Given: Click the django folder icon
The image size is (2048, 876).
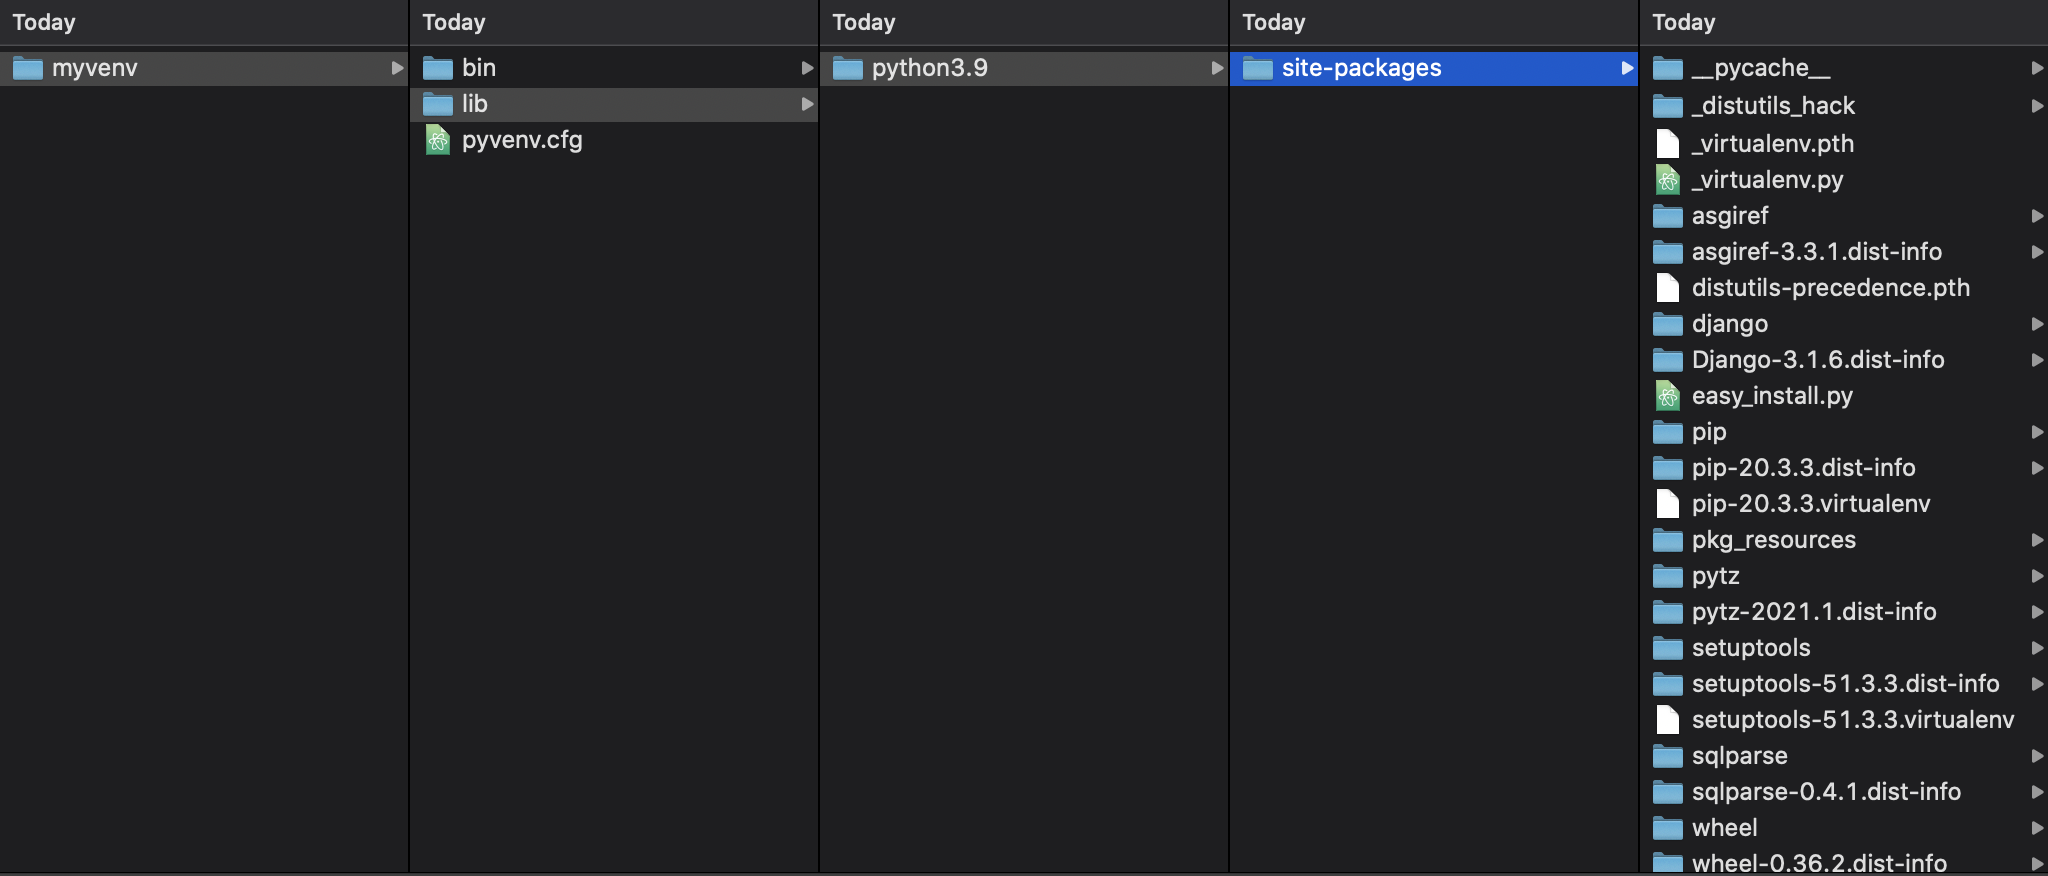Looking at the screenshot, I should pyautogui.click(x=1668, y=324).
